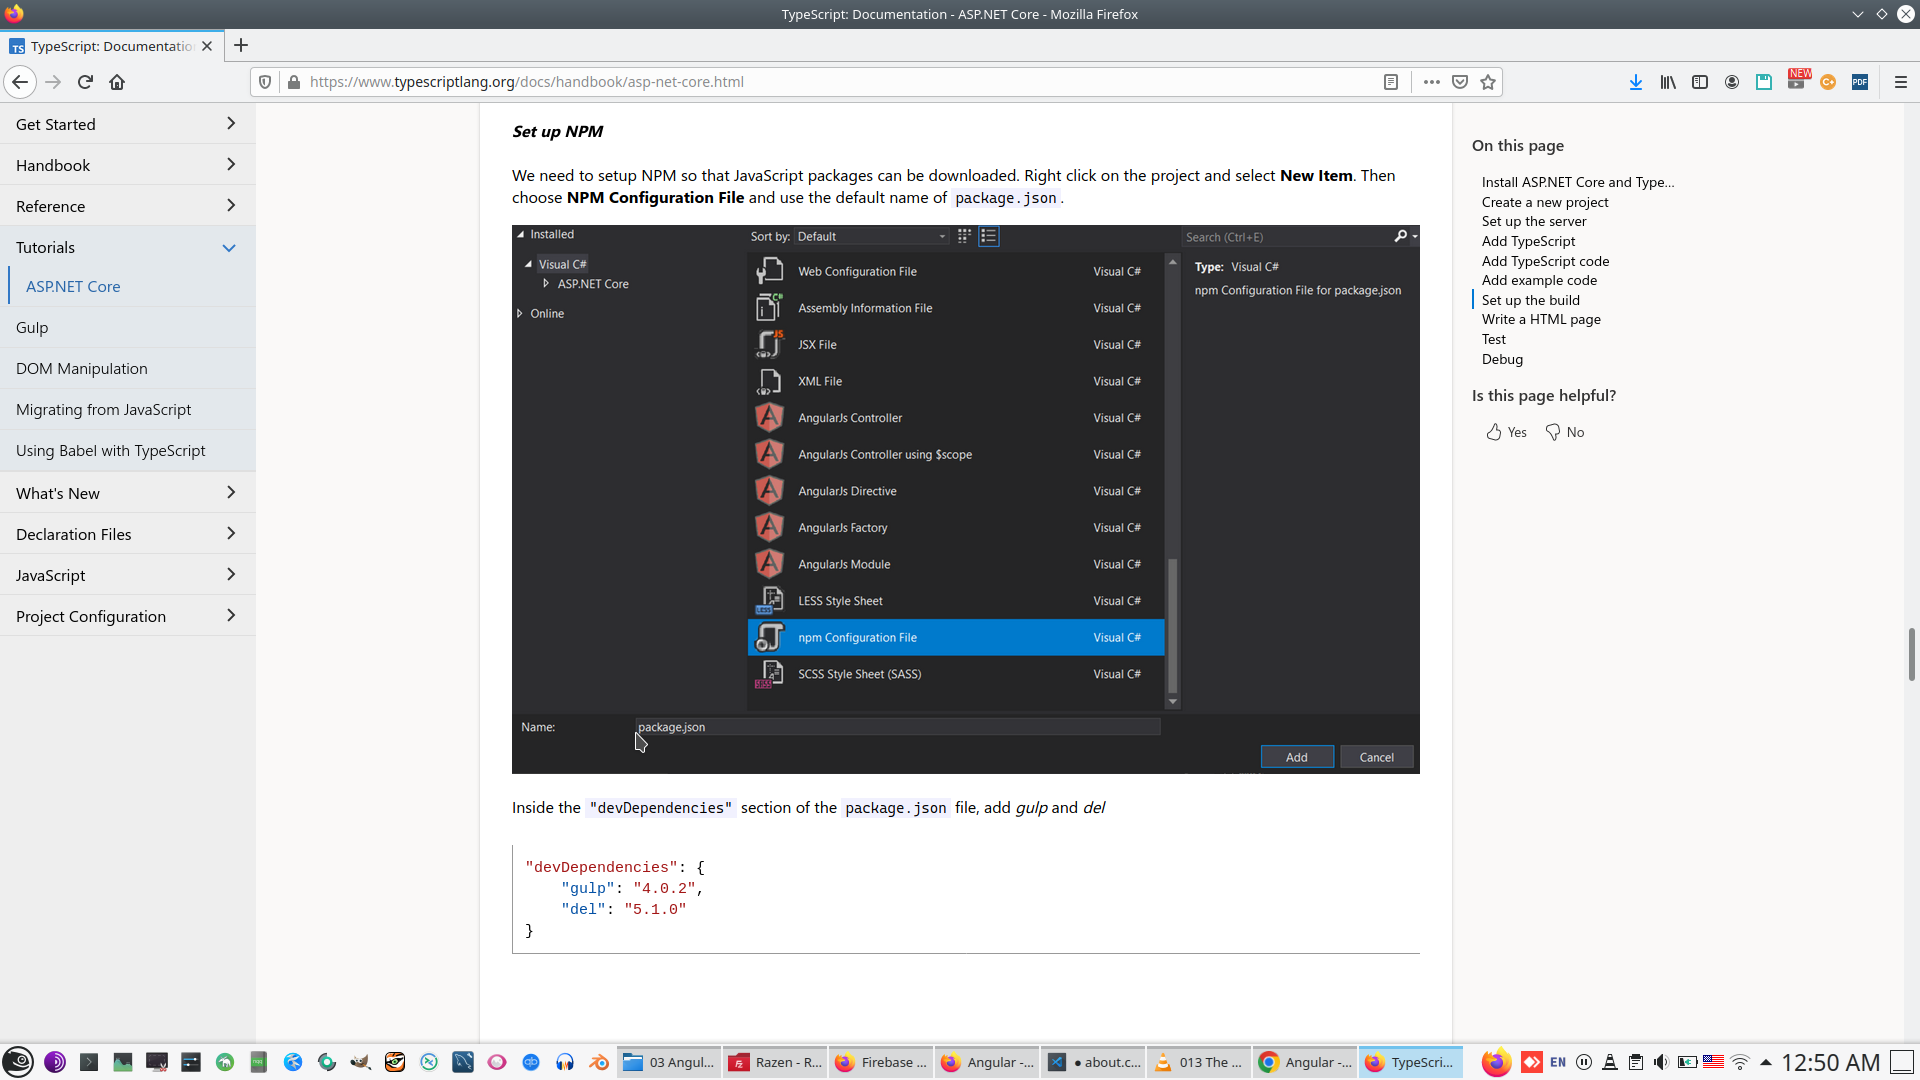Collapse the Tutorials section chevron
Viewport: 1920px width, 1080px height.
tap(229, 248)
